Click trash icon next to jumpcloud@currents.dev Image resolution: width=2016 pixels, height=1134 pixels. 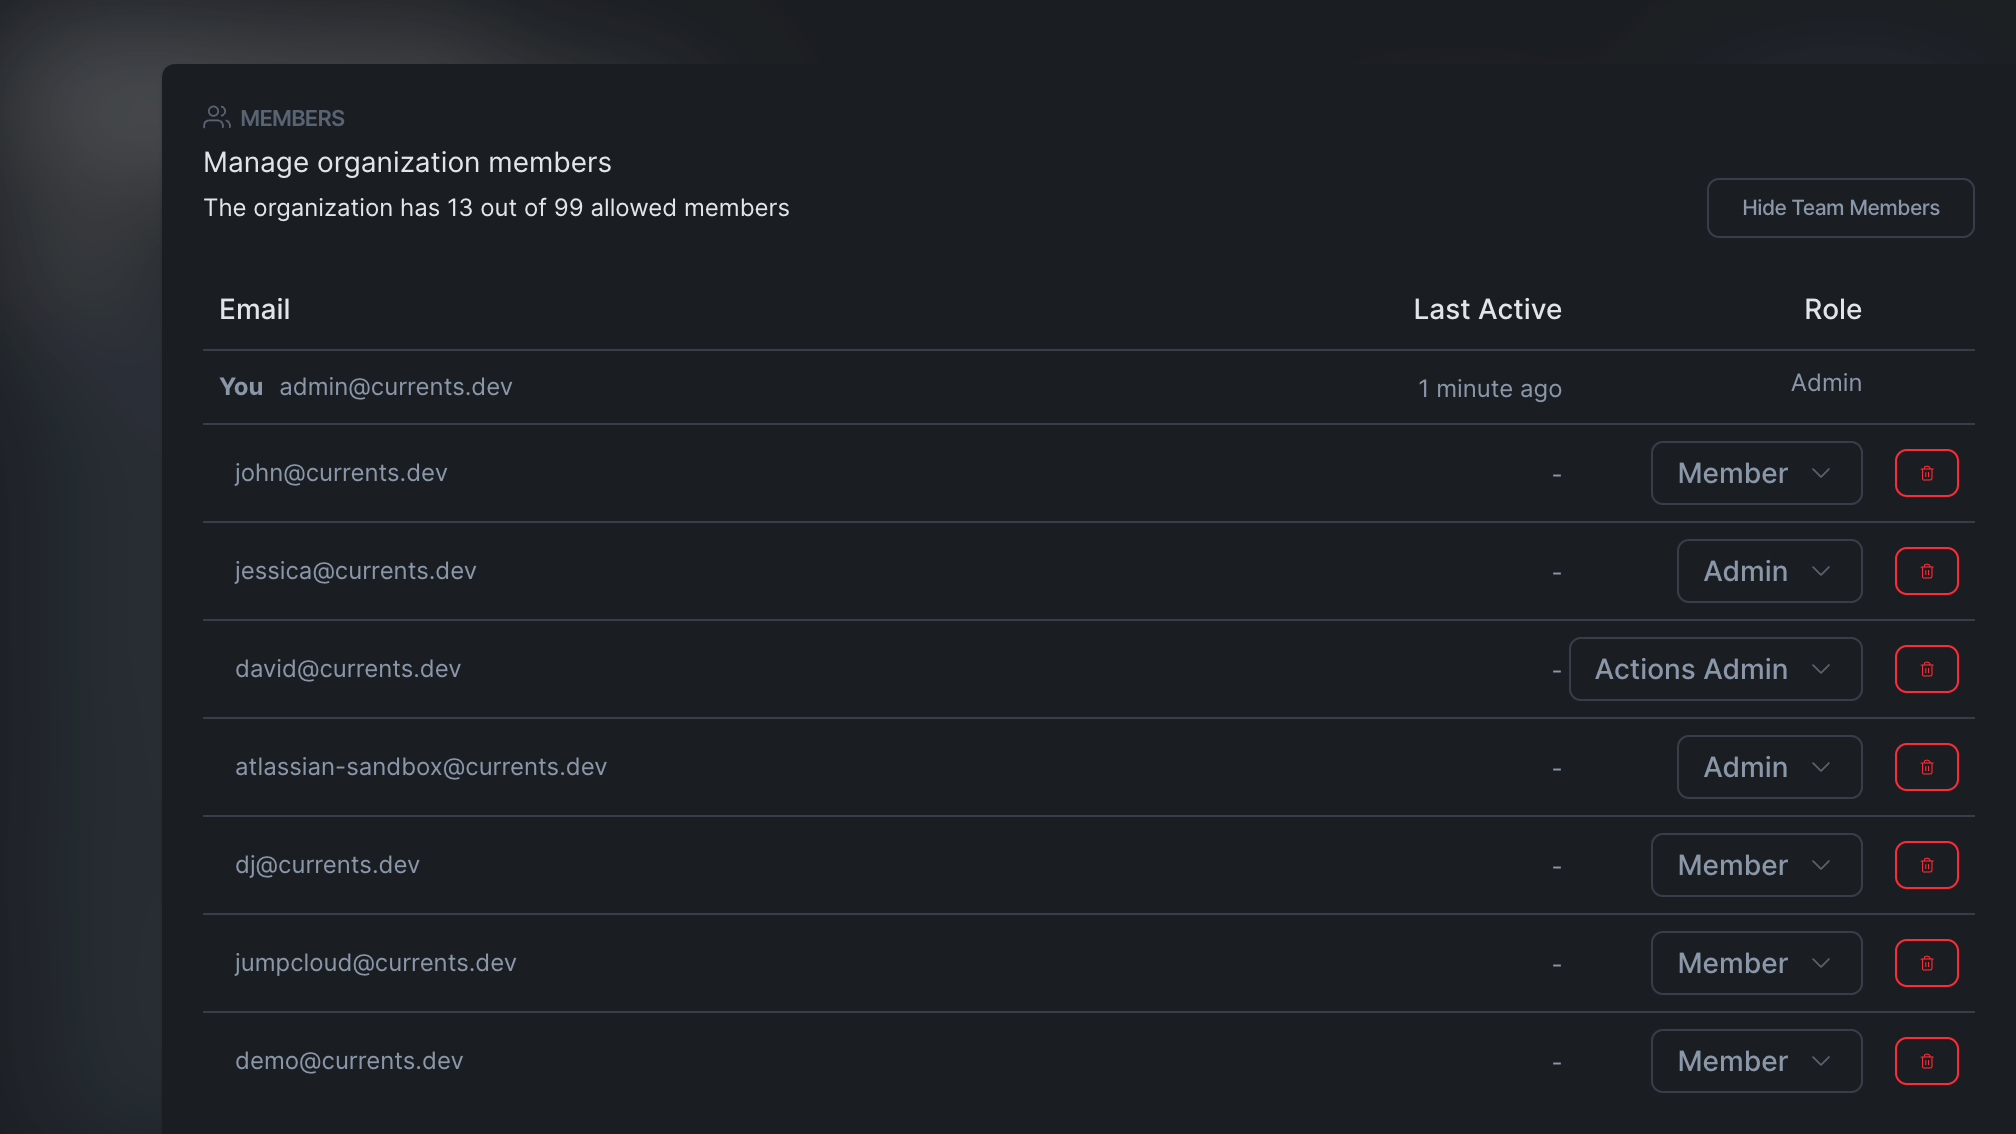pyautogui.click(x=1926, y=963)
